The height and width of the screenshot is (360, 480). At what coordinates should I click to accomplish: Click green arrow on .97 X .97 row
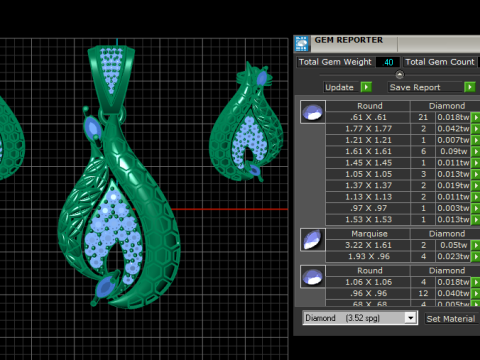(x=475, y=208)
